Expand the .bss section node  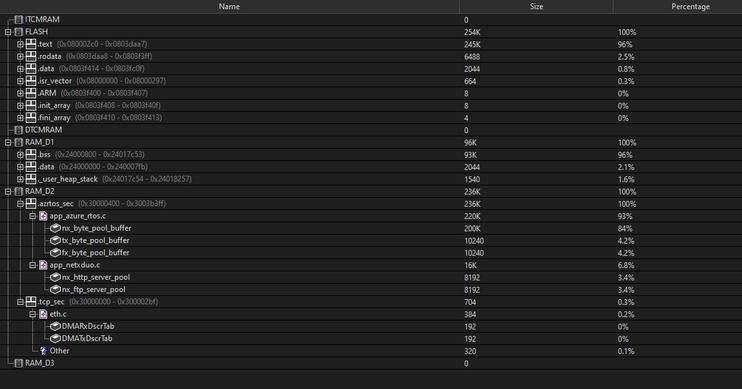tap(20, 155)
